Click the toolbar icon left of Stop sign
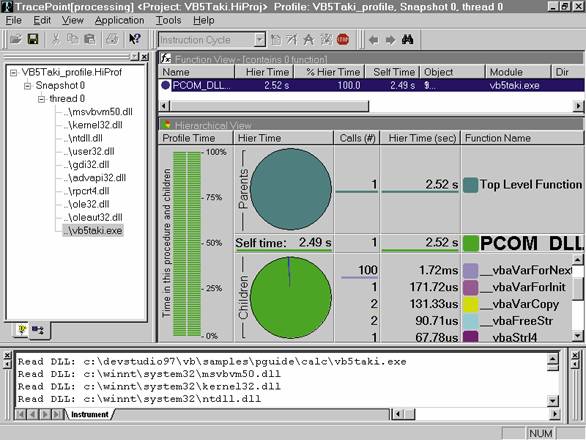 click(x=326, y=40)
